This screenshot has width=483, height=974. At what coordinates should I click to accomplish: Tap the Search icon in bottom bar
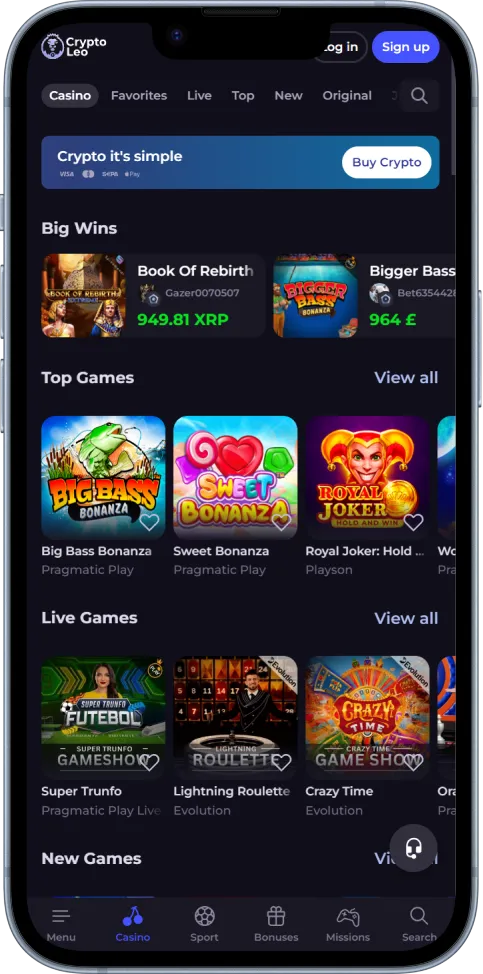pyautogui.click(x=419, y=916)
